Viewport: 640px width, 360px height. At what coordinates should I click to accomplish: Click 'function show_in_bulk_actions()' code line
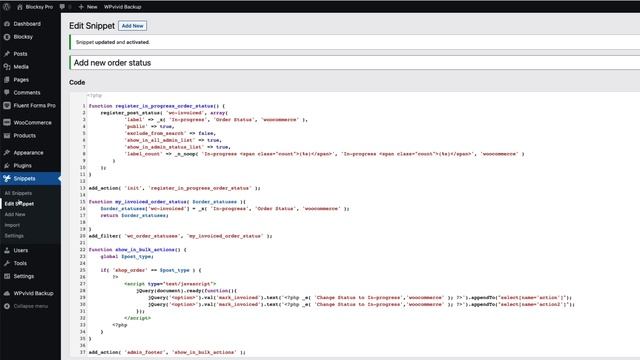tap(137, 249)
